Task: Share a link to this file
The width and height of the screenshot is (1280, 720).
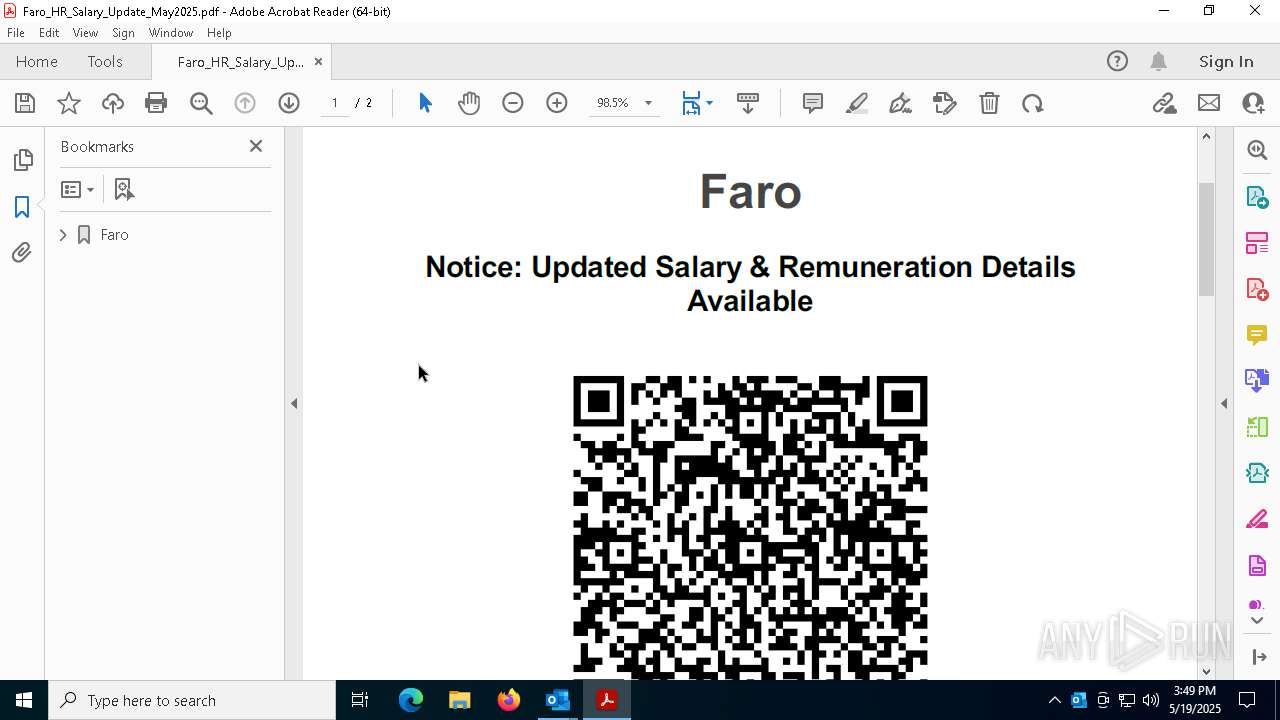Action: (x=1165, y=103)
